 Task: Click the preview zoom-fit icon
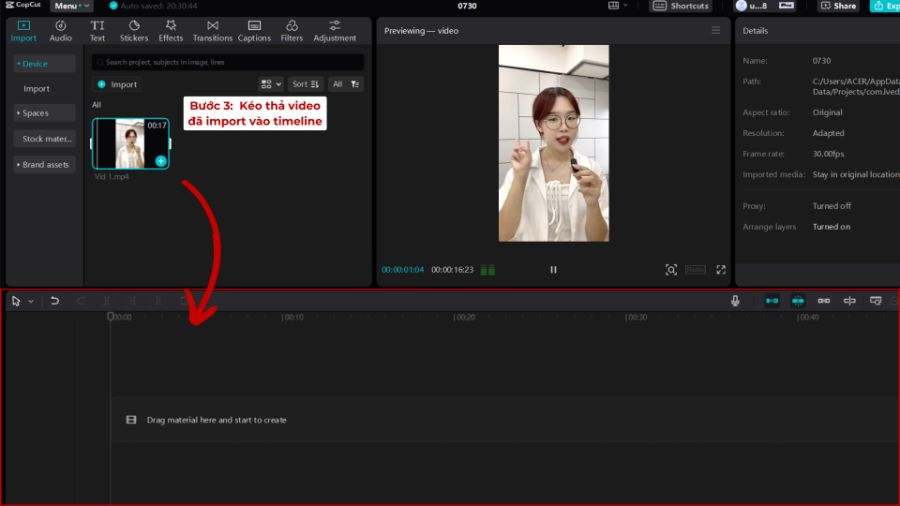671,270
